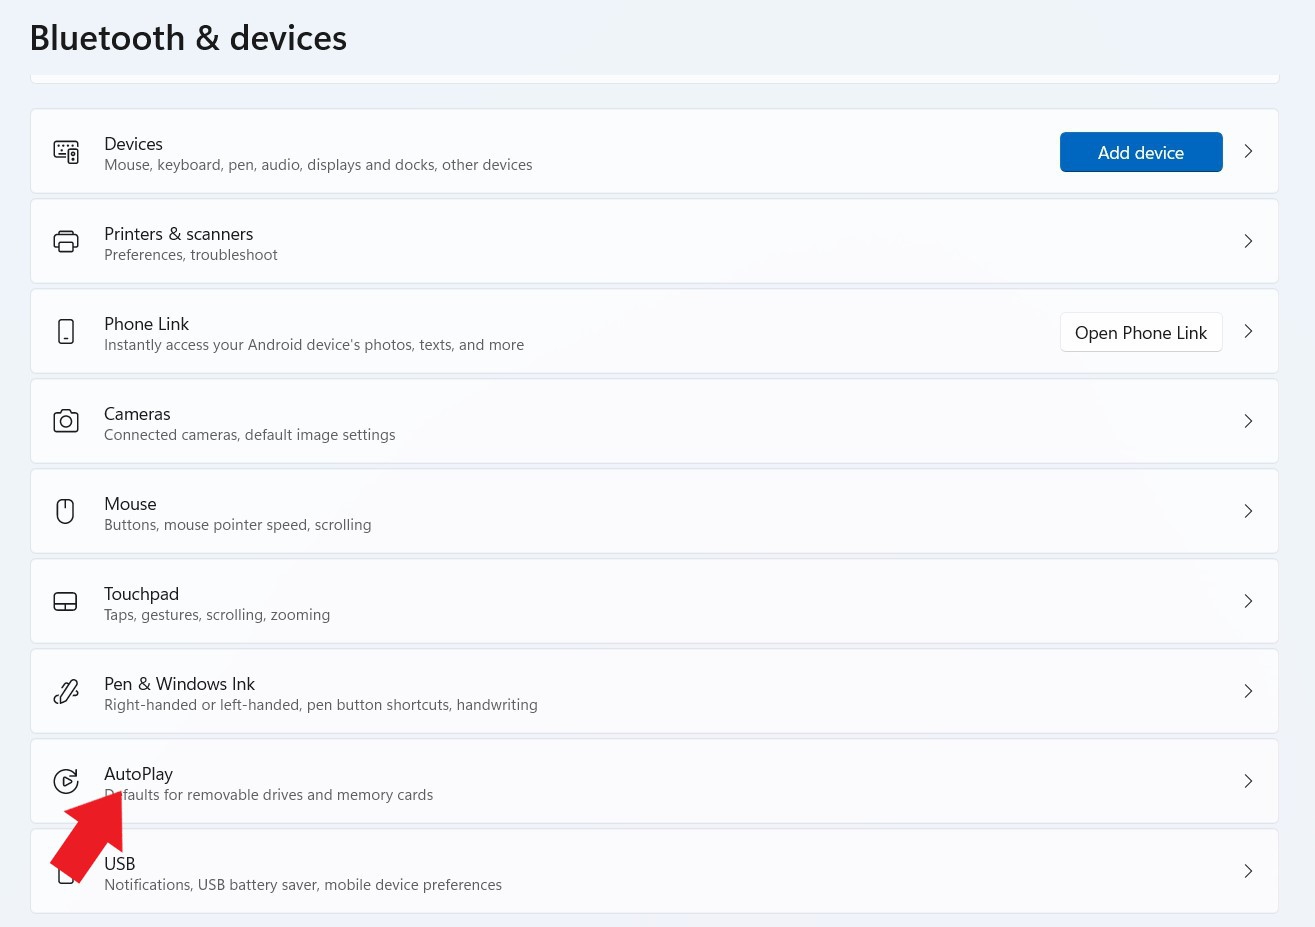The image size is (1315, 927).
Task: Click the Devices keyboard icon
Action: pyautogui.click(x=66, y=152)
